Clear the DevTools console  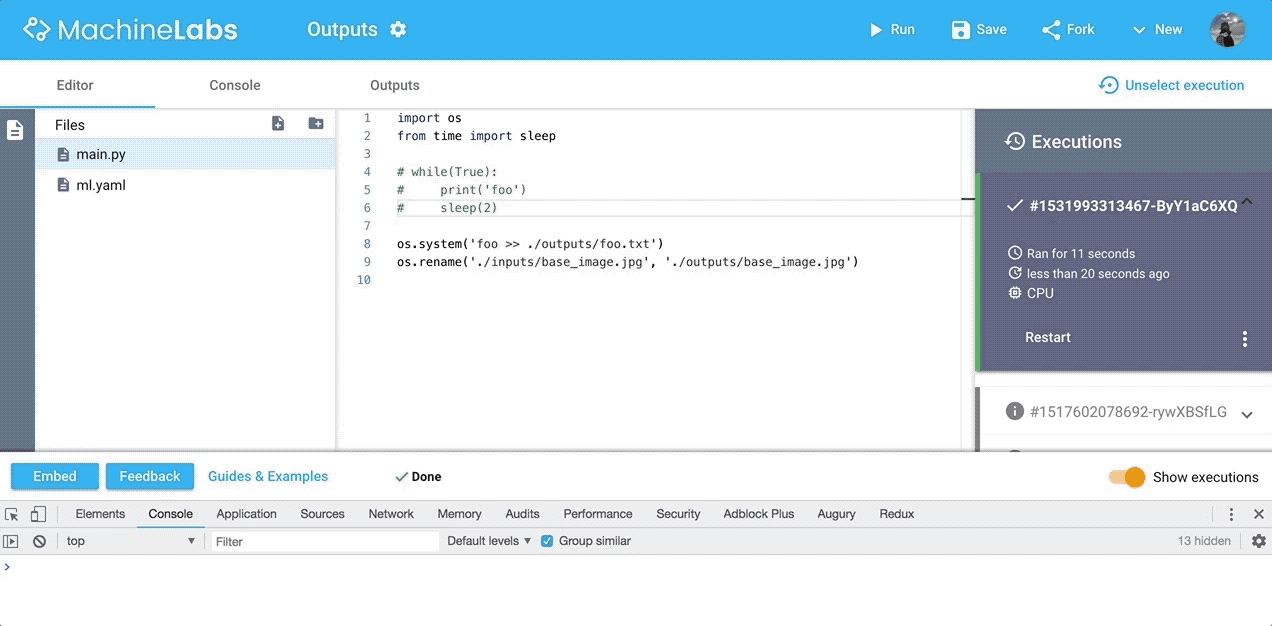38,540
